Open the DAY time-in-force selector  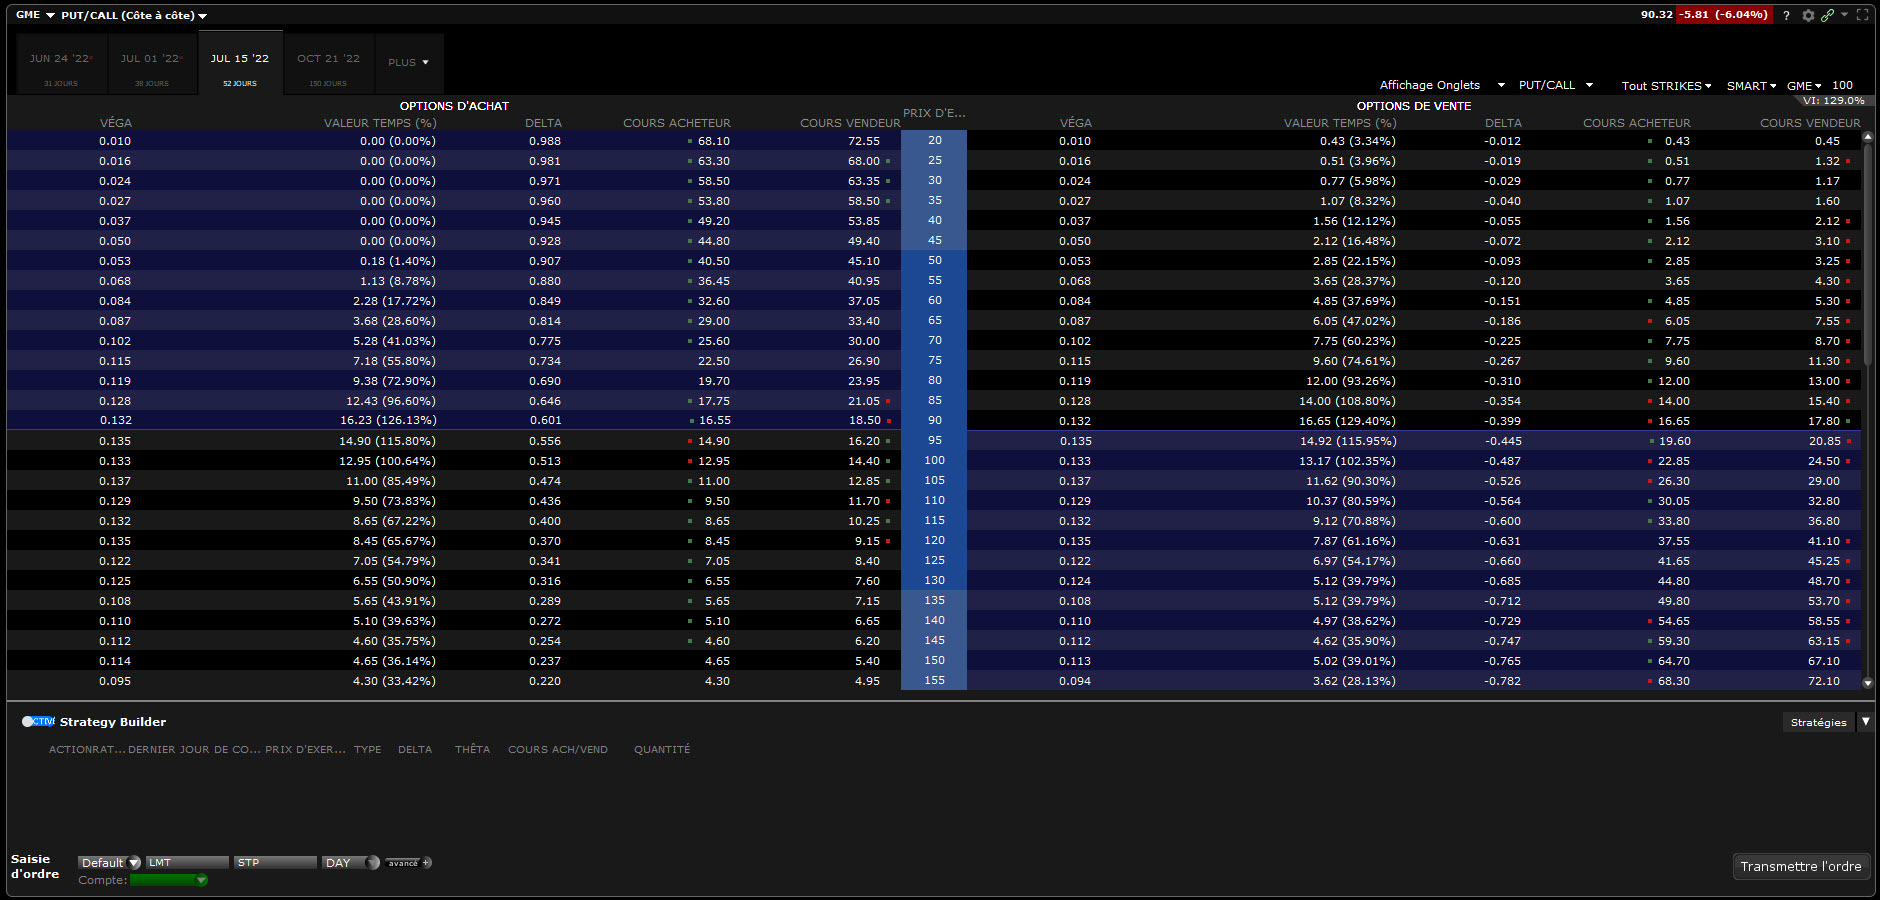pos(350,862)
